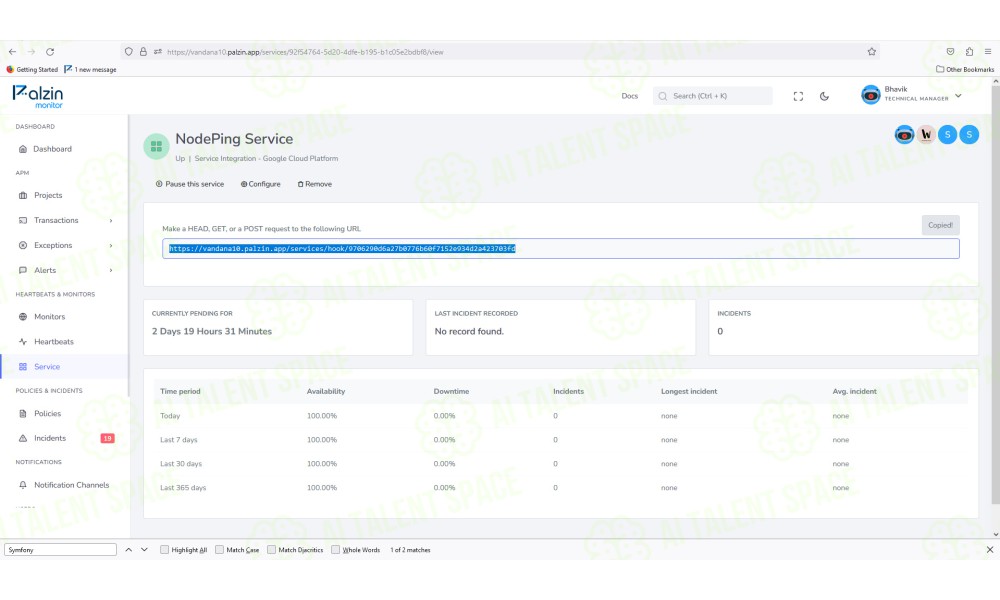Viewport: 1000px width, 600px height.
Task: Enable the Whole Words checkbox
Action: 335,550
